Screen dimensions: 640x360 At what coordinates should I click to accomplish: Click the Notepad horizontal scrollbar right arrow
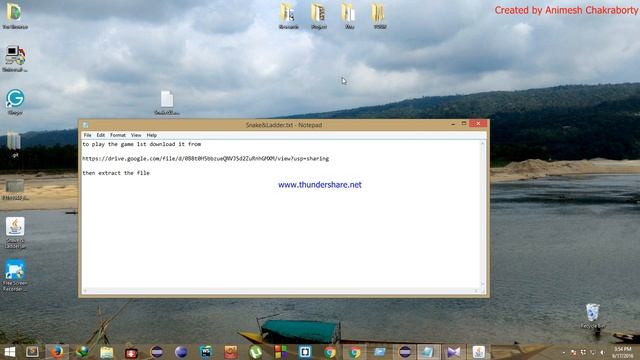(x=476, y=291)
